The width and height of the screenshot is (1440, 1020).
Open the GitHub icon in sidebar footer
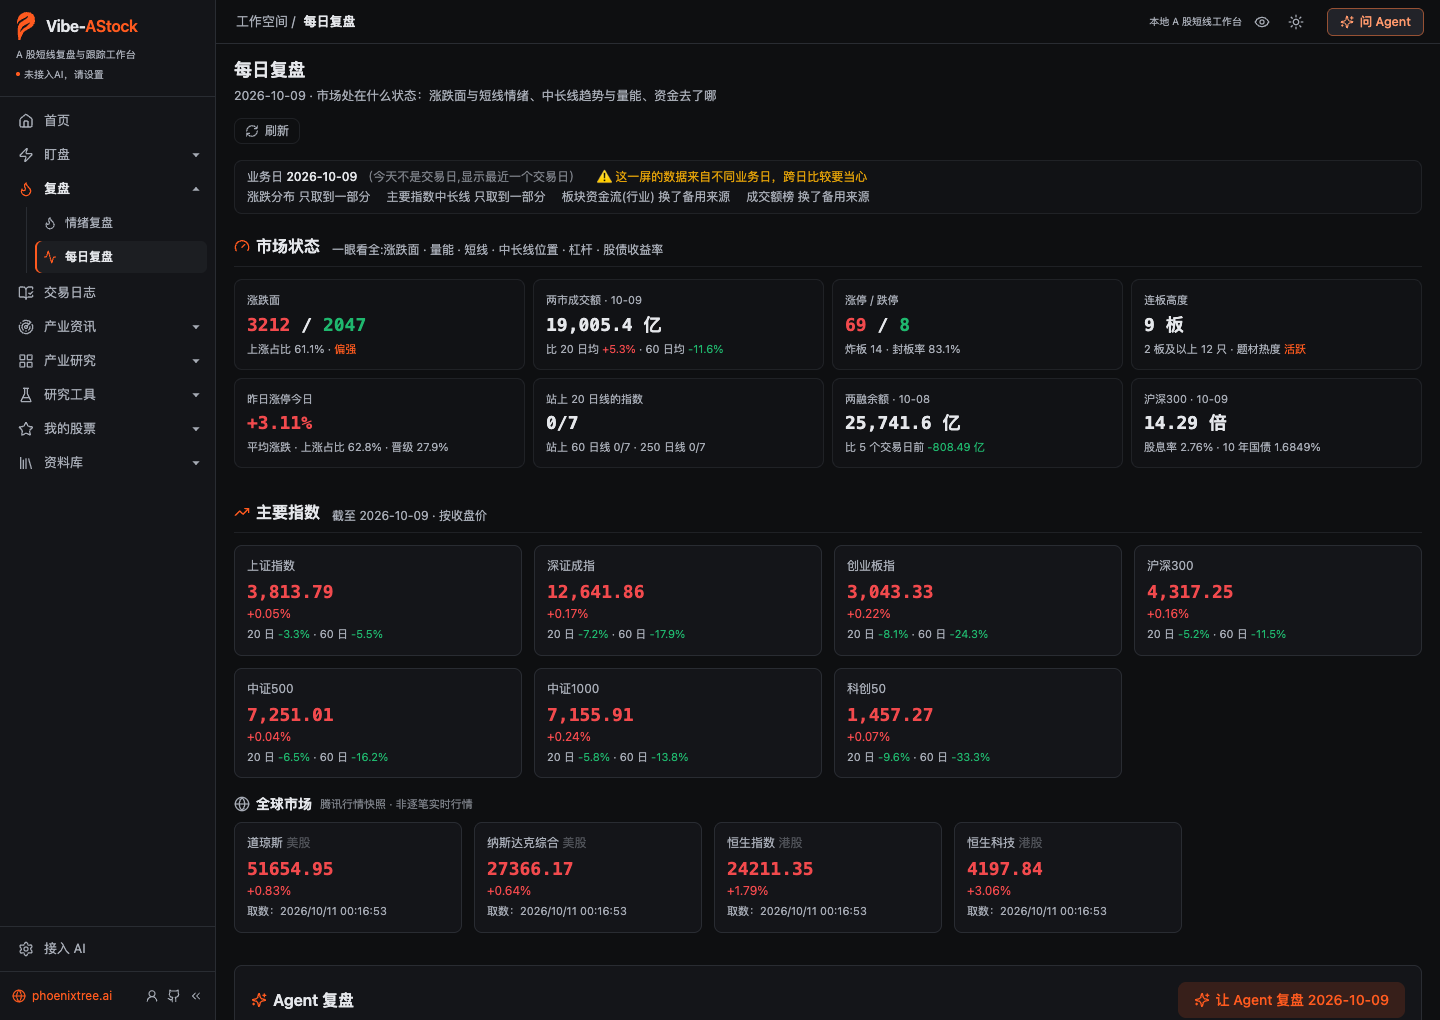174,996
